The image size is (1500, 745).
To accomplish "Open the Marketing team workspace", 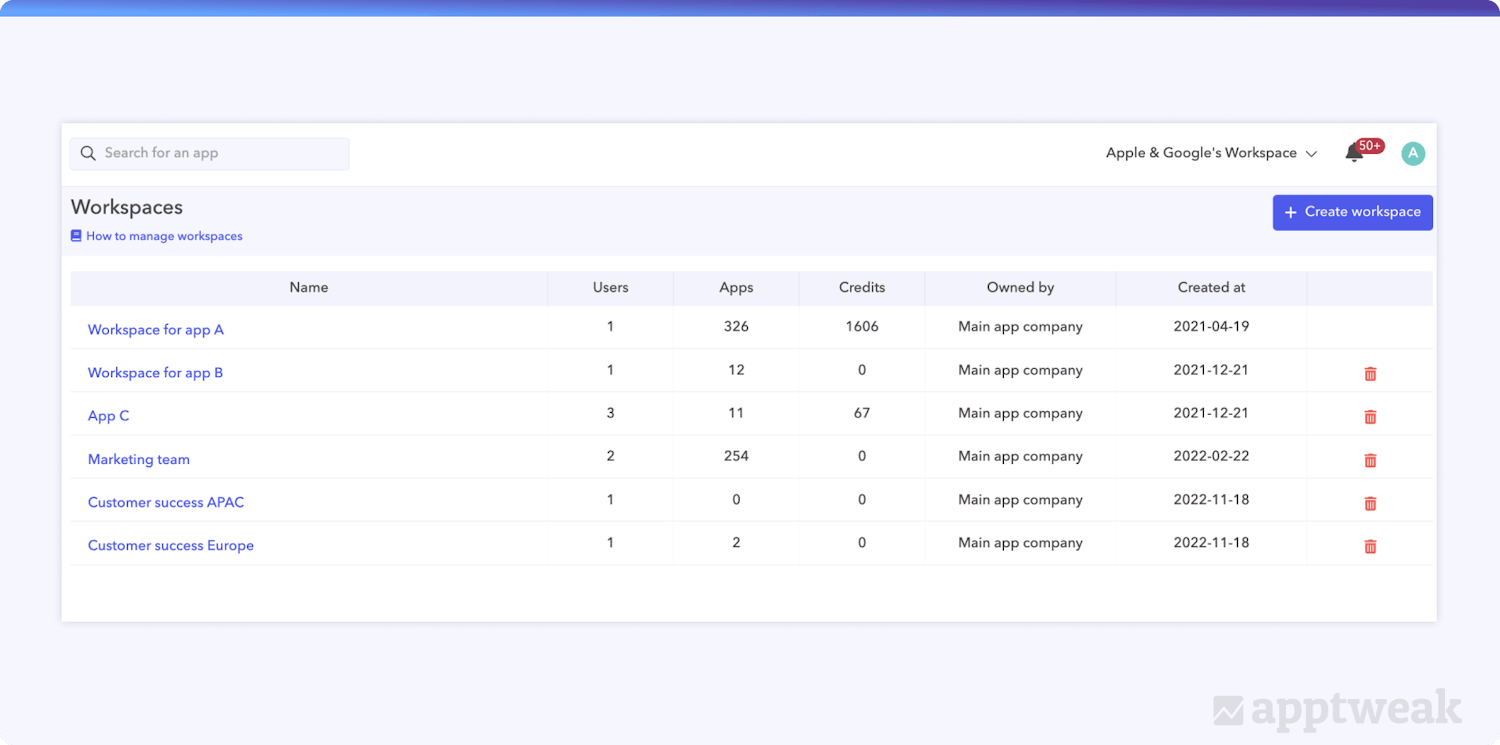I will (x=139, y=460).
